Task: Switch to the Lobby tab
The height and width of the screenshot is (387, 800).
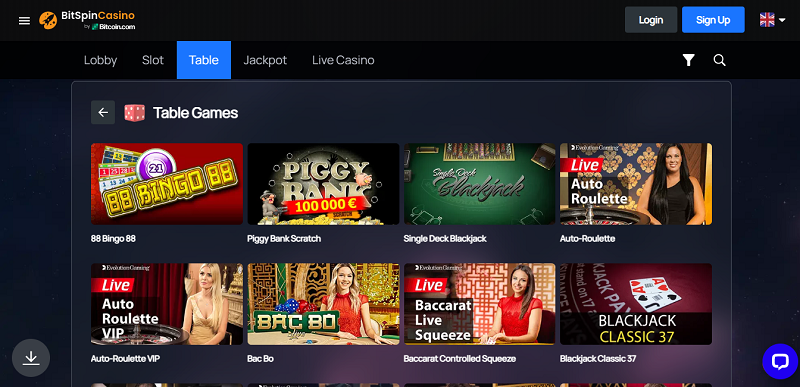Action: pos(101,60)
